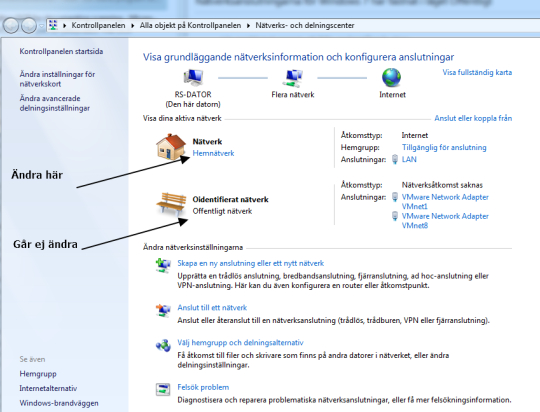The height and width of the screenshot is (412, 540).
Task: Open Kontrollpanelen startsida link
Action: click(x=61, y=51)
